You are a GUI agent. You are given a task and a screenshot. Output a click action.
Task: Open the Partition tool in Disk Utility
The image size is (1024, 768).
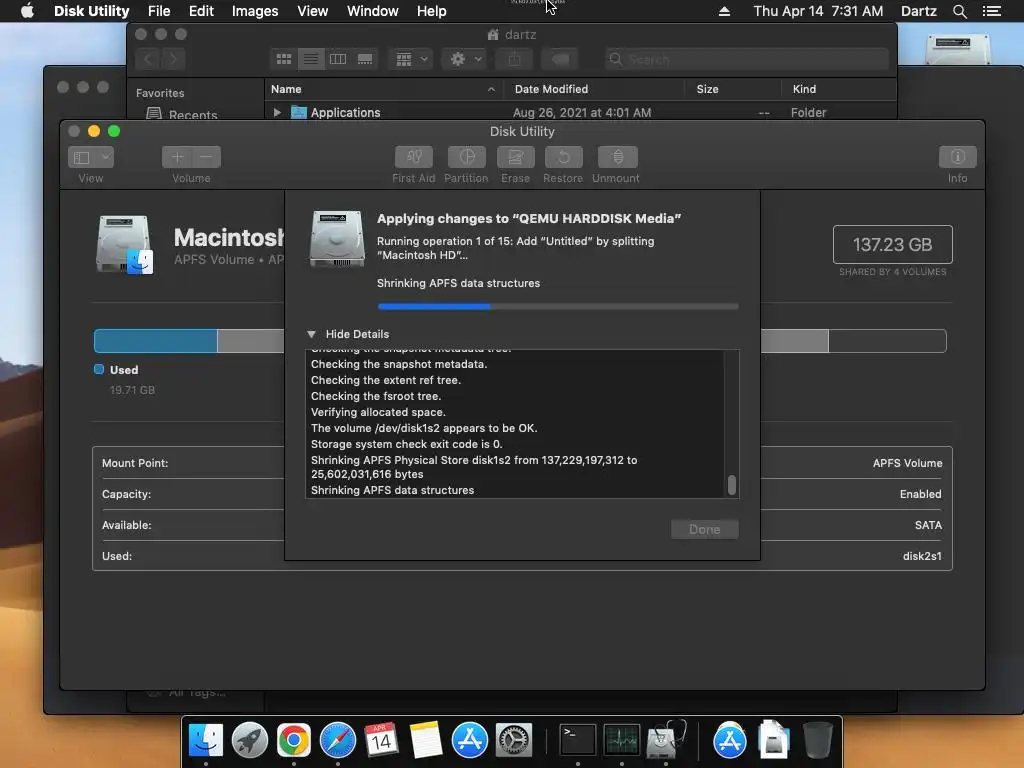[x=466, y=157]
